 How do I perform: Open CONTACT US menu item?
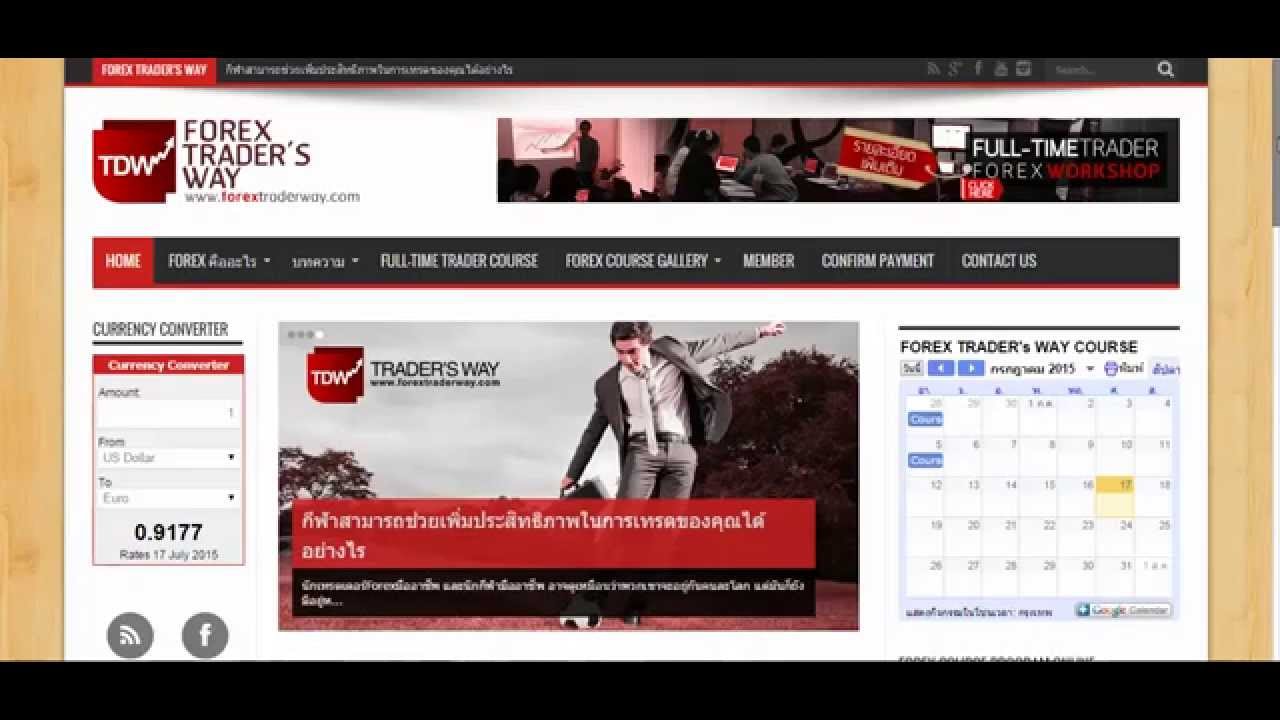tap(999, 261)
